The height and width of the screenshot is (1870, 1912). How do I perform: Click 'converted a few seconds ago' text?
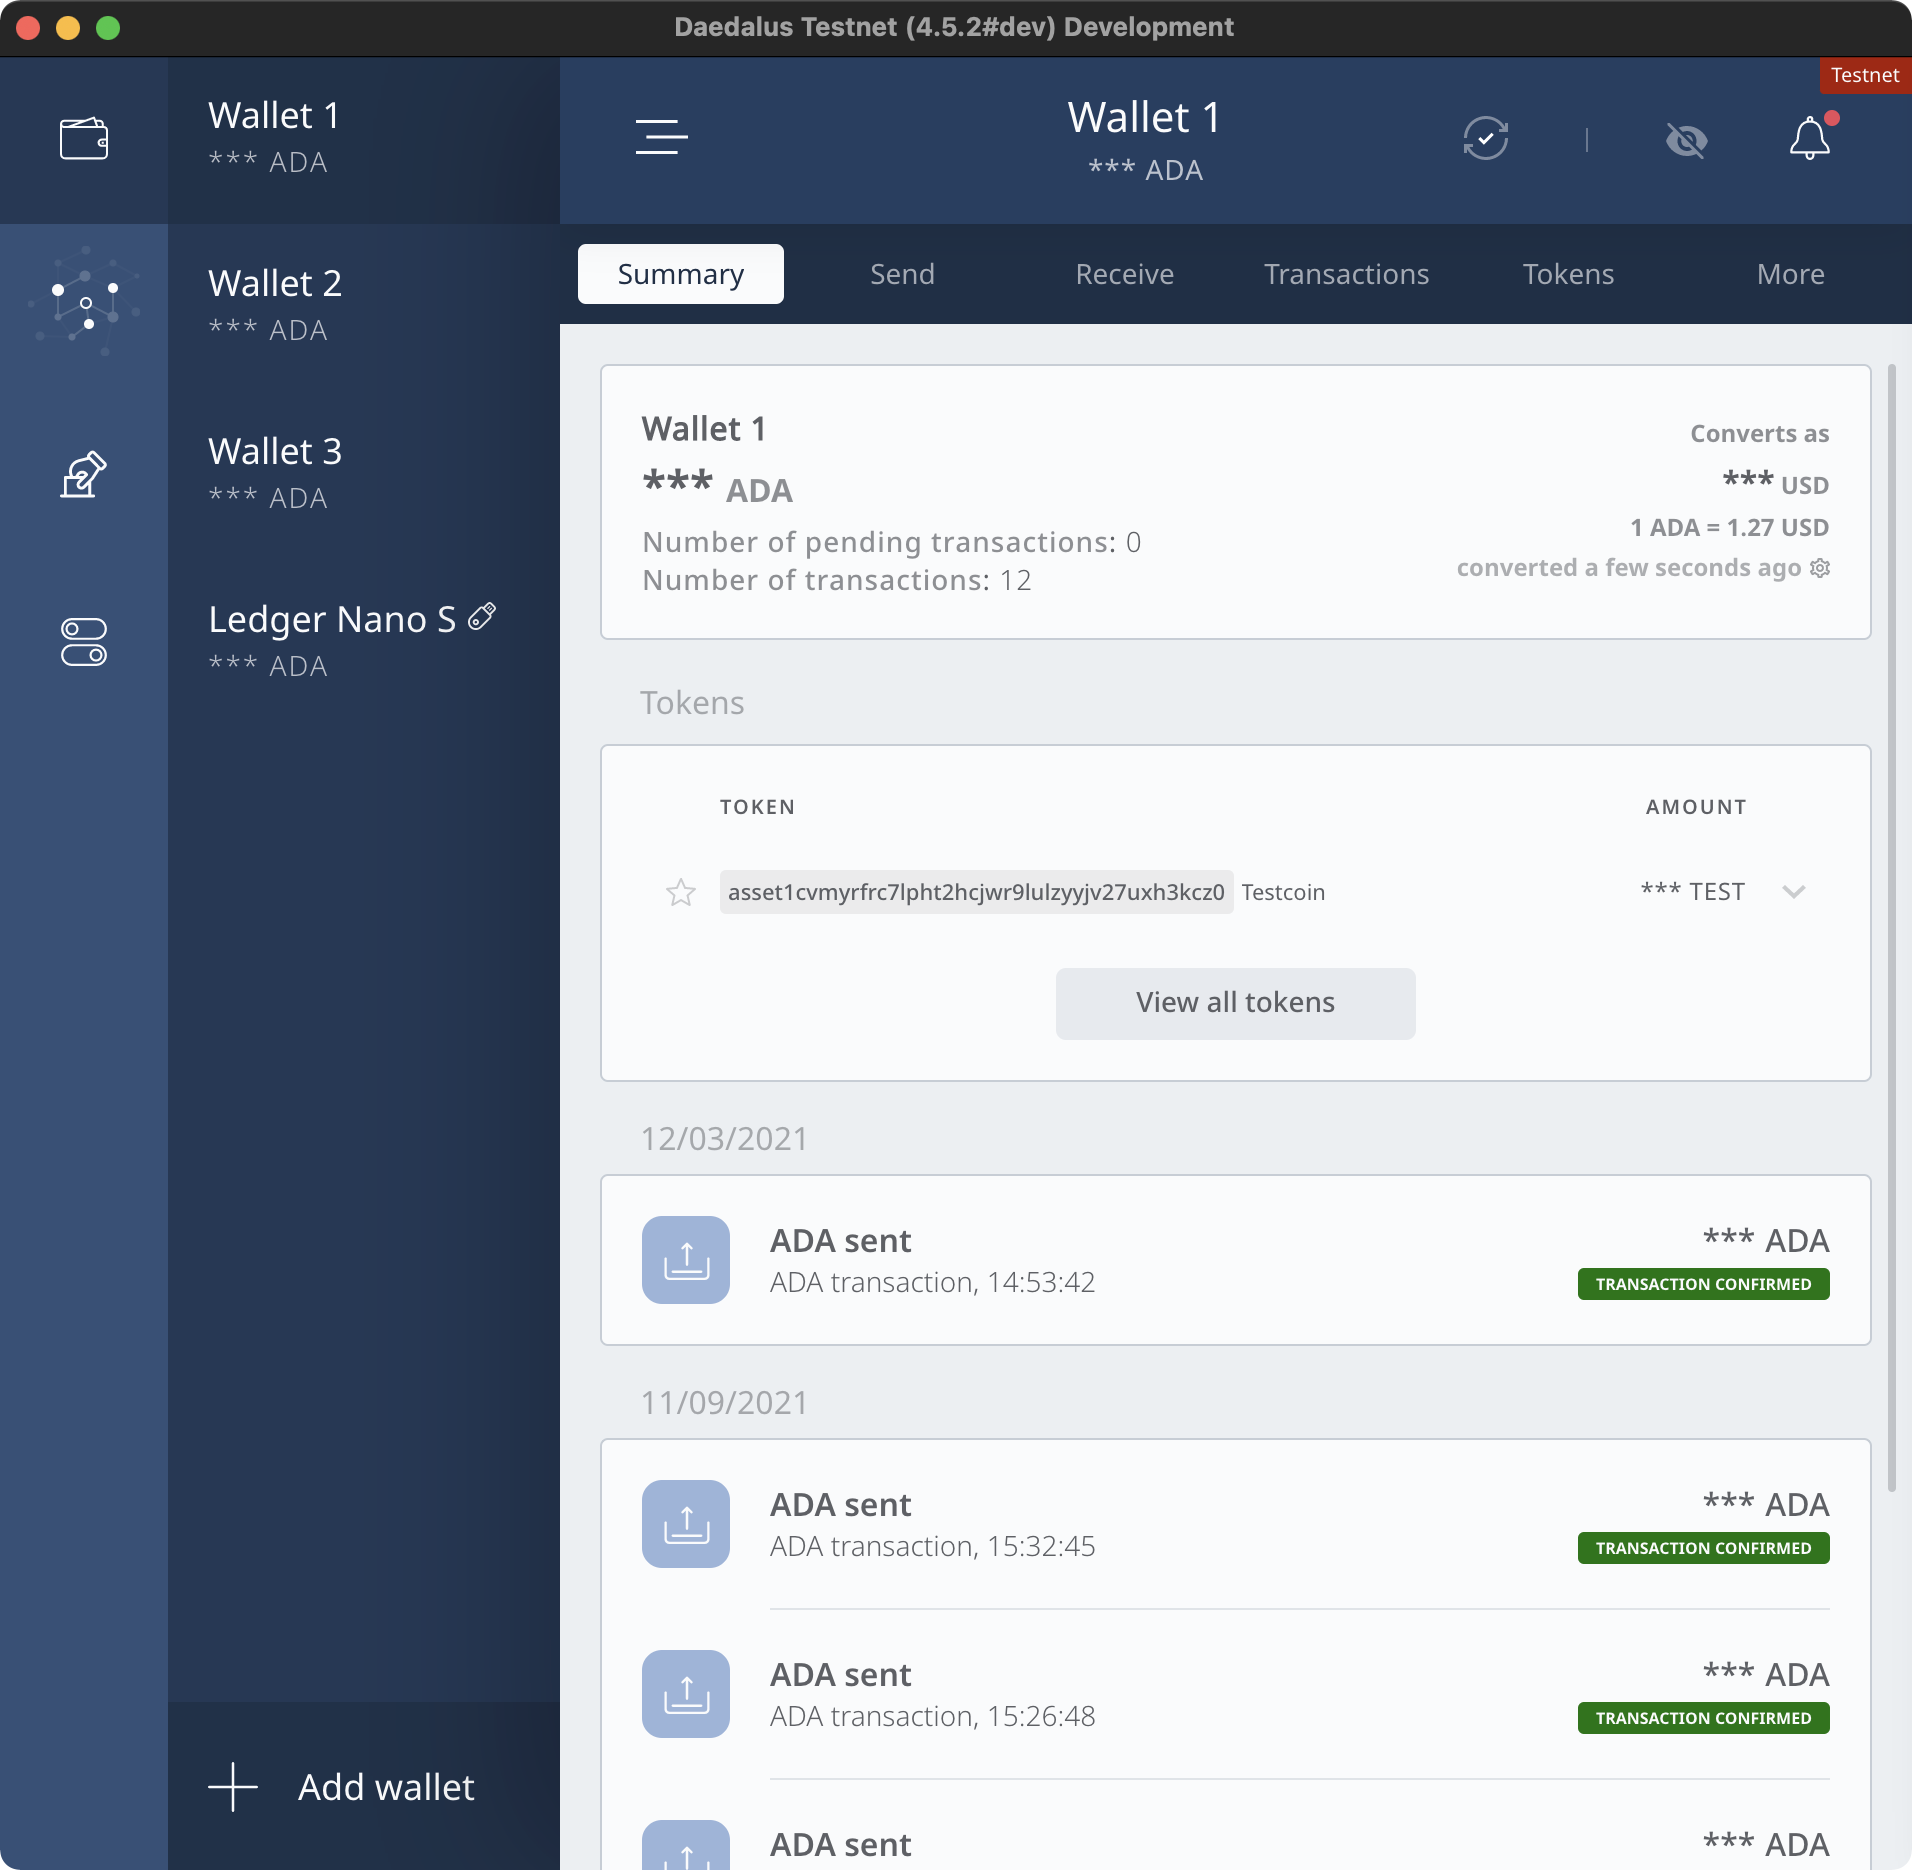[1629, 568]
